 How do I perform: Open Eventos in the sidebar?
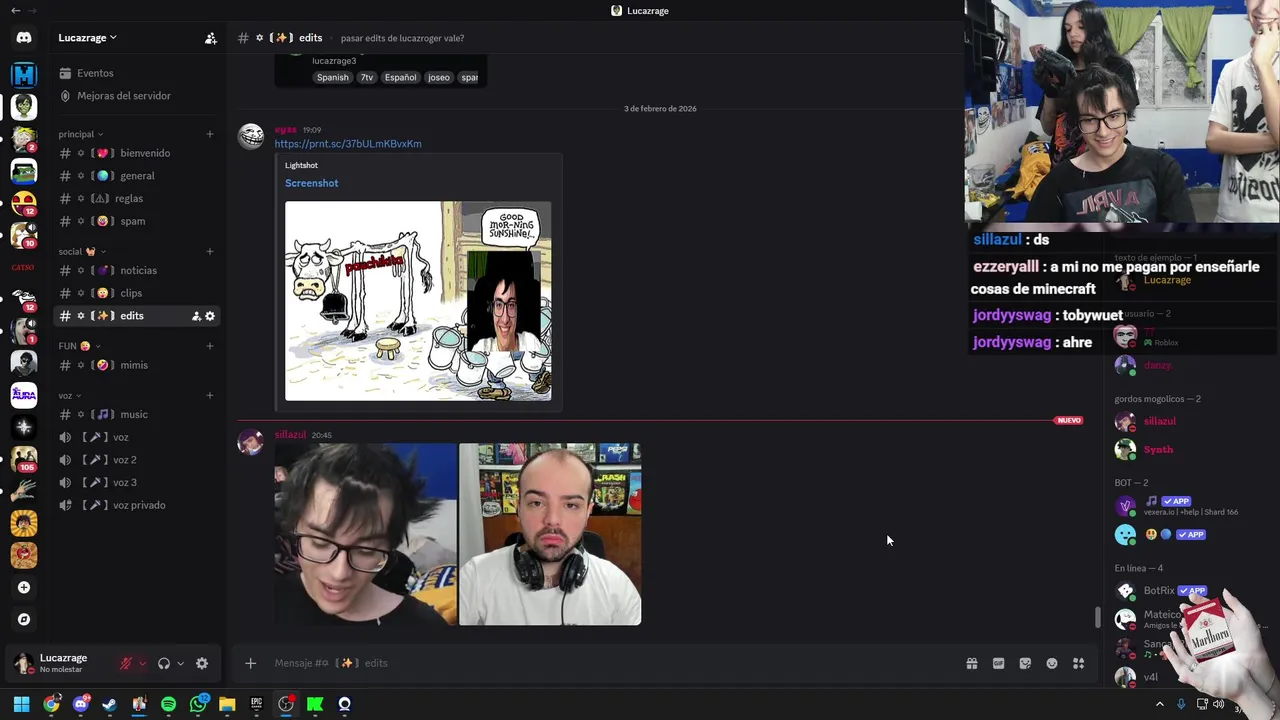(x=95, y=73)
